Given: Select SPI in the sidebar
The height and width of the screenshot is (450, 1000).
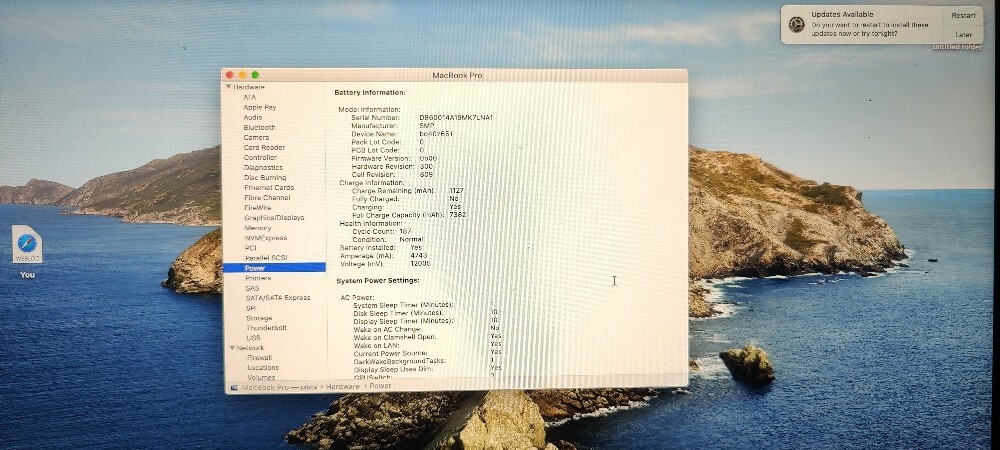Looking at the screenshot, I should 251,308.
